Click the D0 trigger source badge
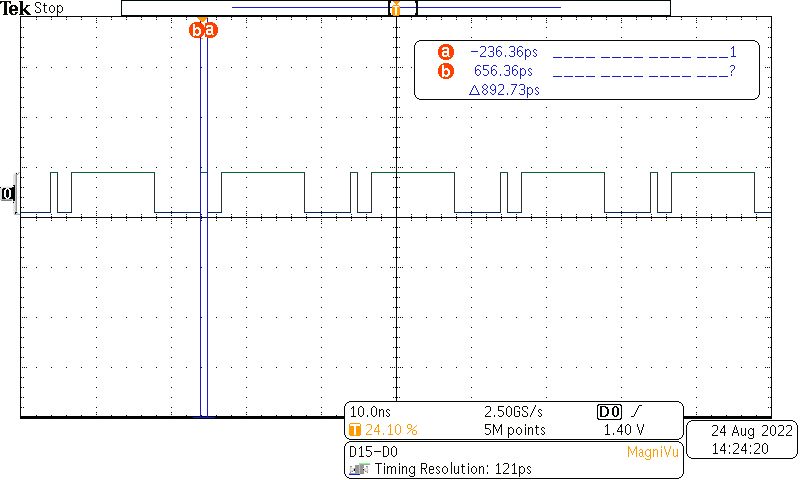The width and height of the screenshot is (800, 480). (609, 412)
